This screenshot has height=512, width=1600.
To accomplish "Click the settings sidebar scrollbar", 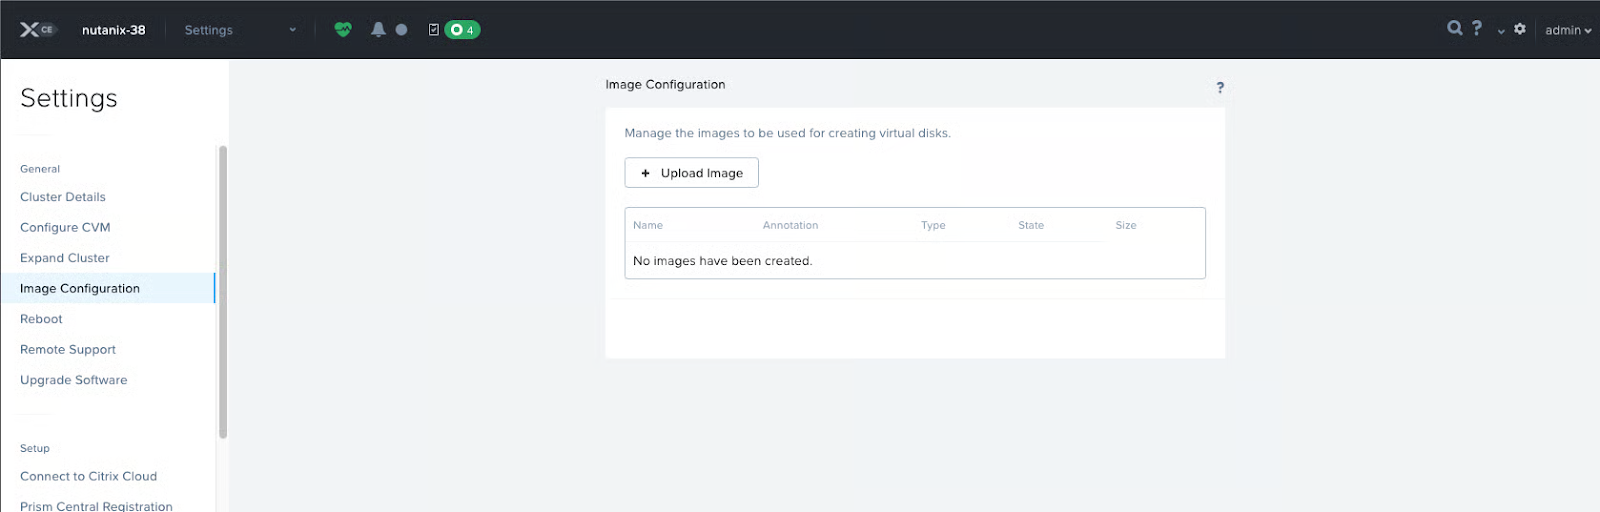I will click(223, 290).
